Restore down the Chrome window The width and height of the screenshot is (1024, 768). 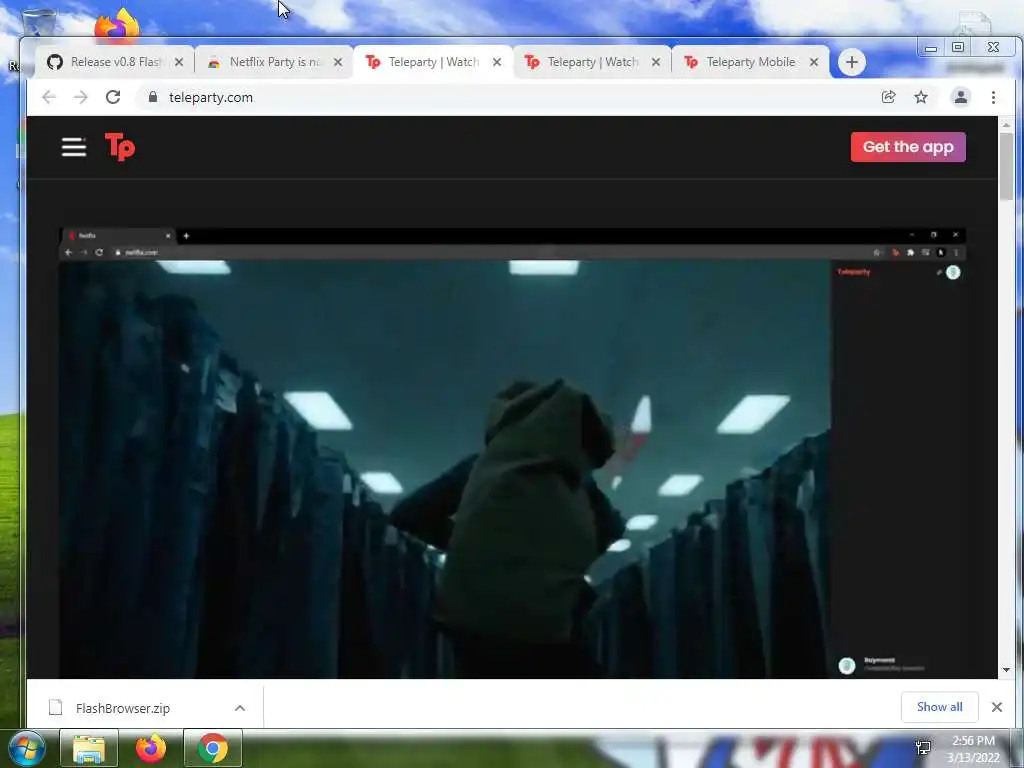click(958, 48)
